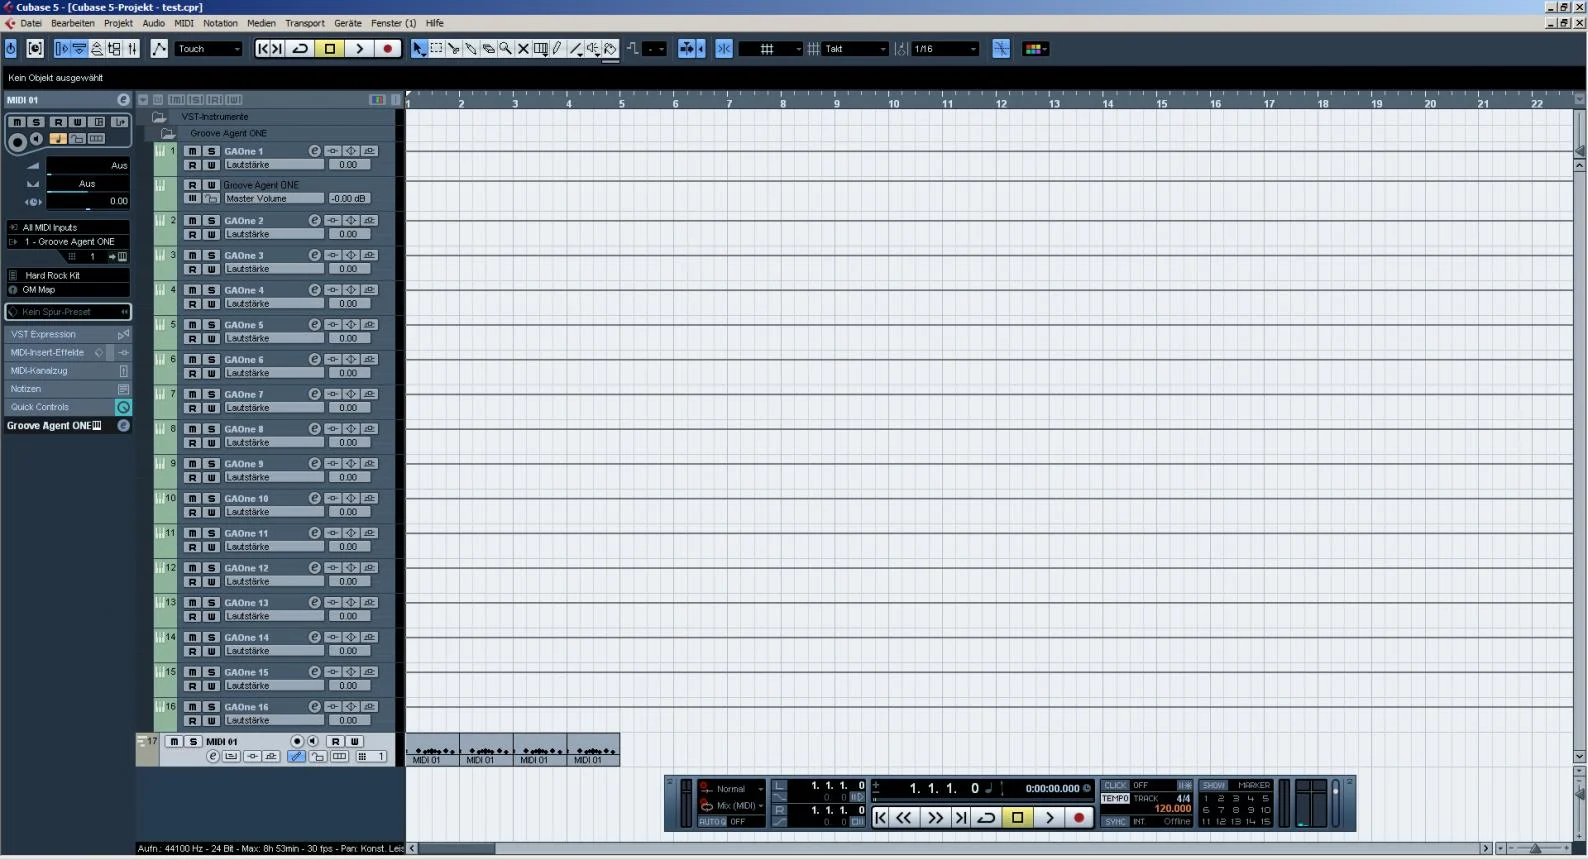Select the Scissors (split) tool in the toolbar

[454, 49]
